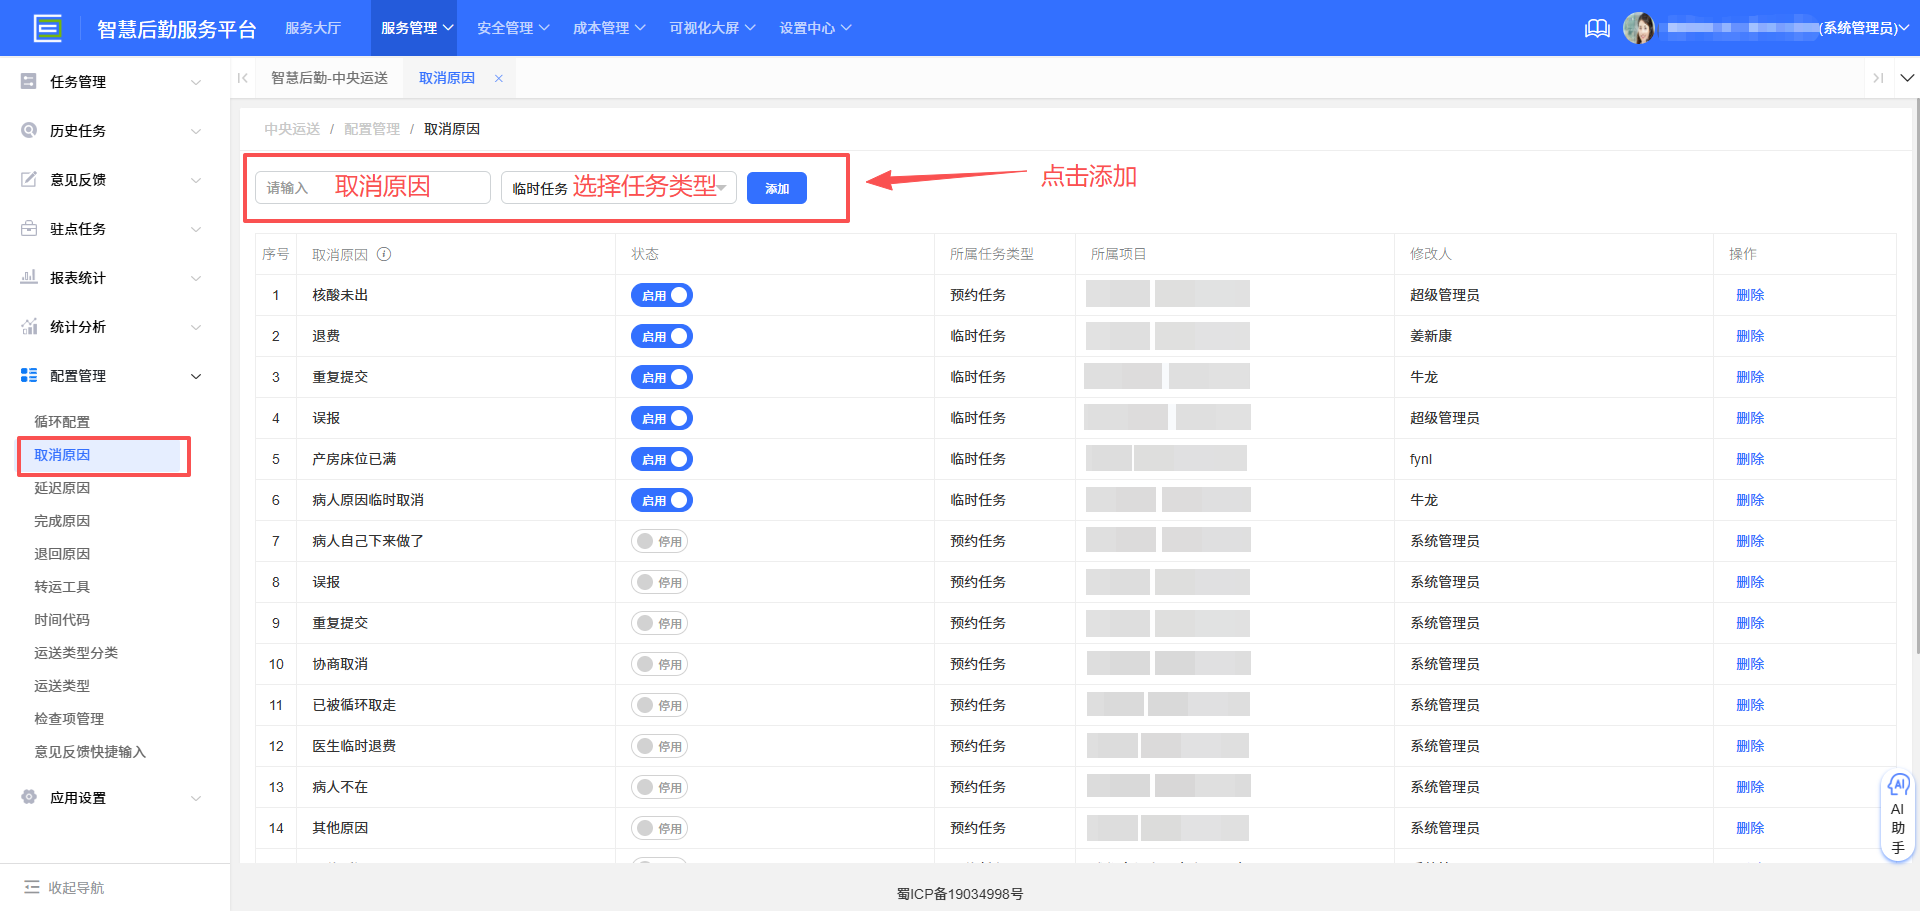The width and height of the screenshot is (1920, 911).
Task: Collapse the 配置管理 section chevron
Action: [196, 375]
